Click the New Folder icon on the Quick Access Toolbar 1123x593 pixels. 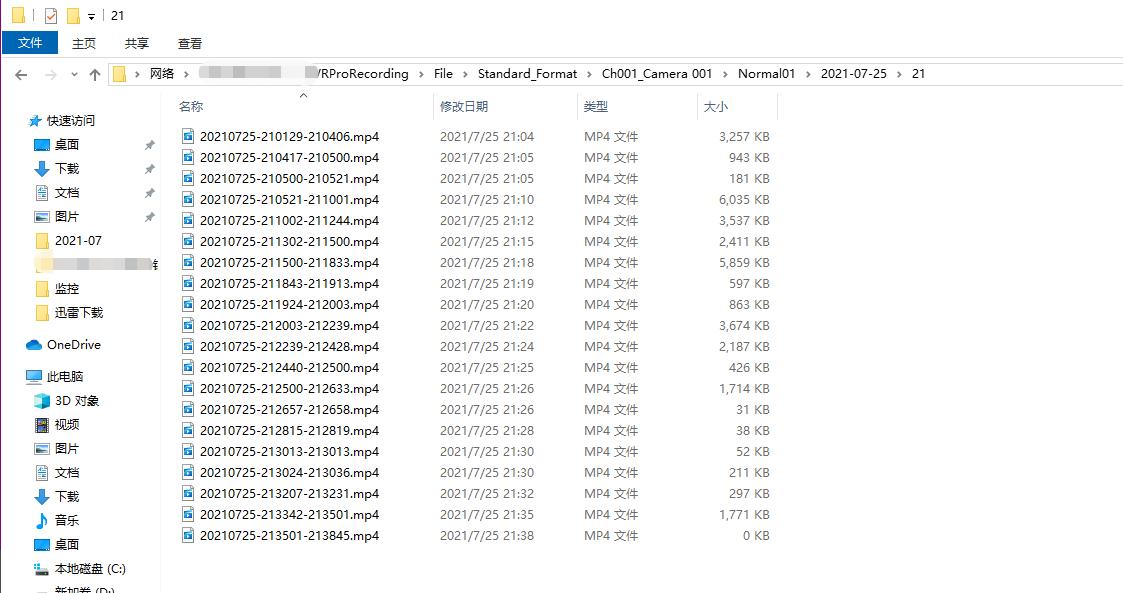[71, 15]
